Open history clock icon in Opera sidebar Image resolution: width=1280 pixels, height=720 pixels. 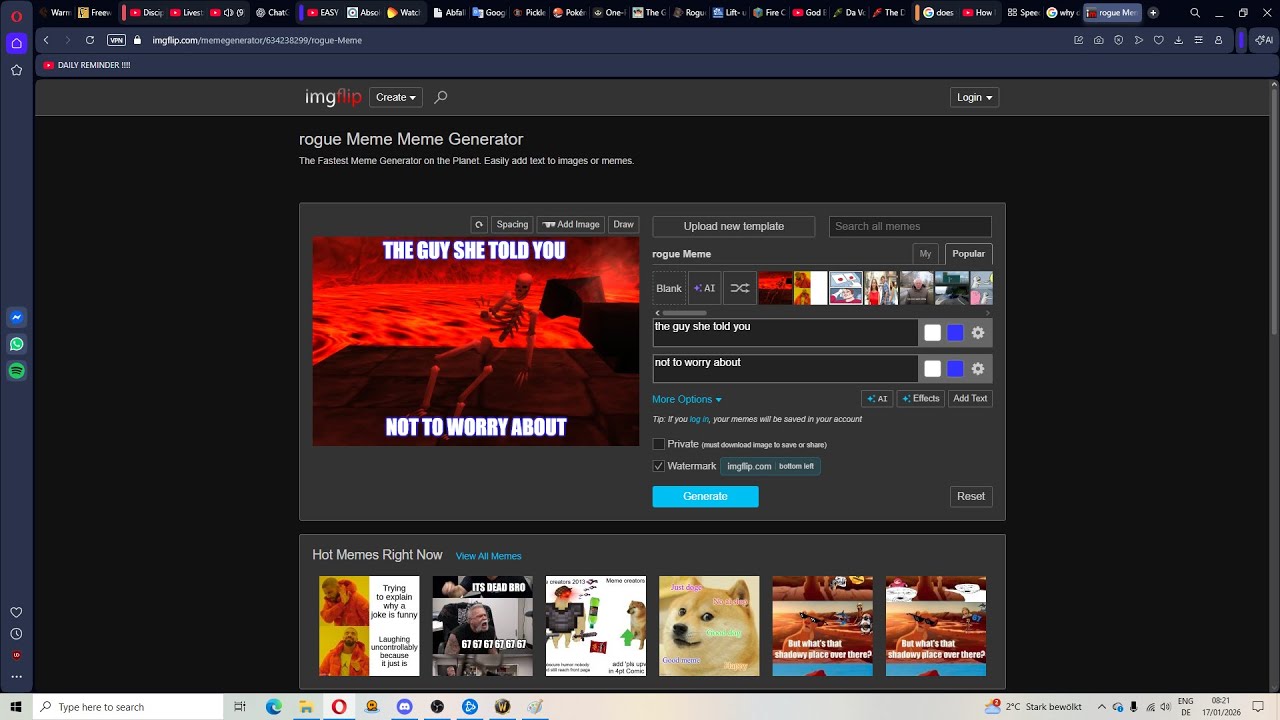[x=16, y=634]
